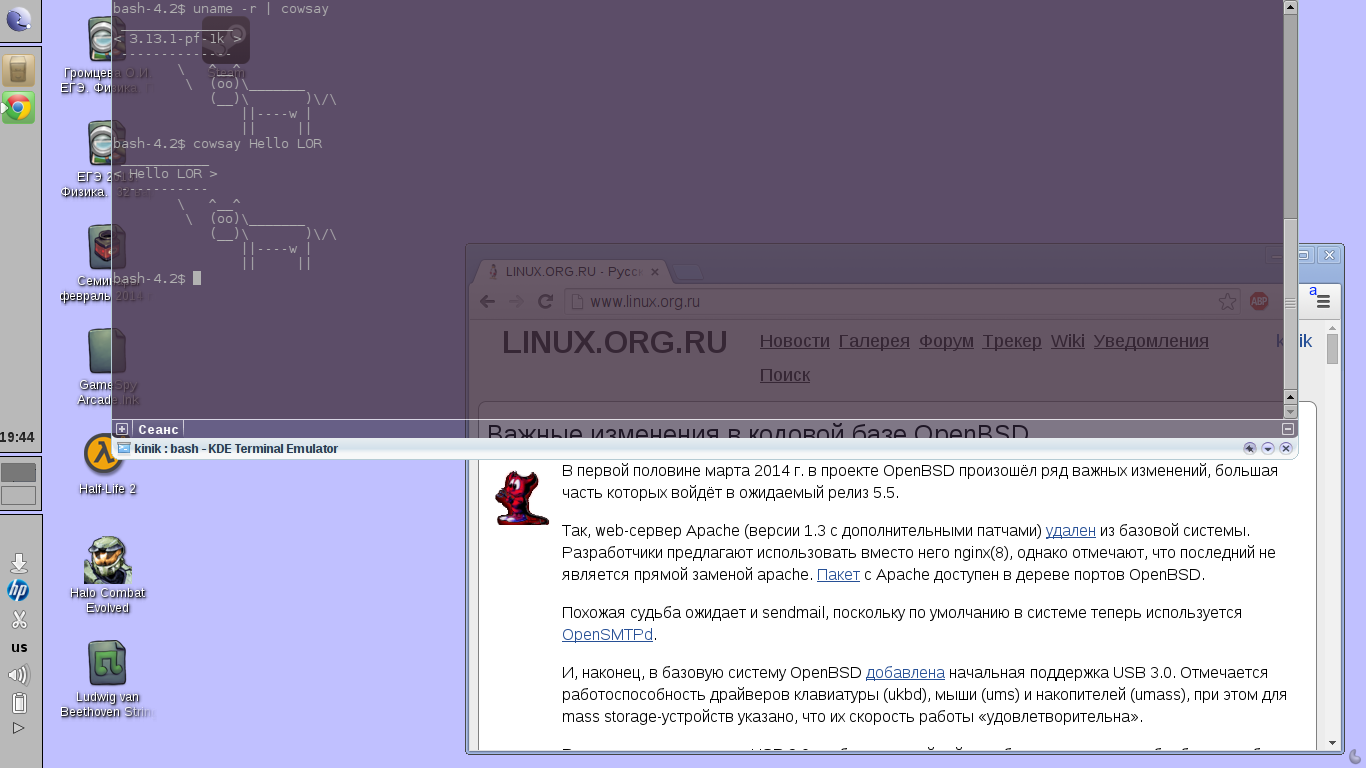Click the Konsole title bar down-arrow minimize button

[x=1267, y=449]
